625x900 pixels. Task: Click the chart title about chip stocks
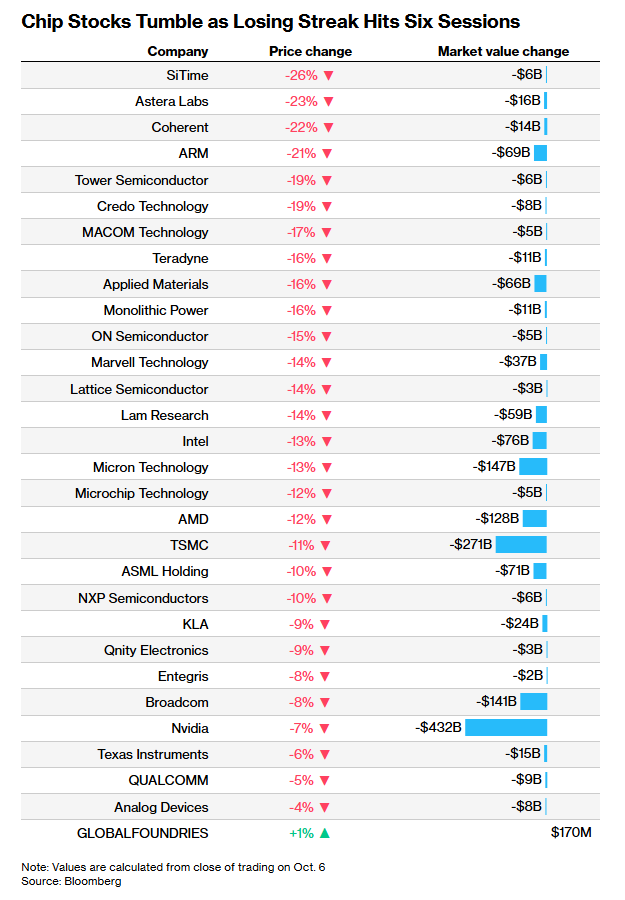271,22
